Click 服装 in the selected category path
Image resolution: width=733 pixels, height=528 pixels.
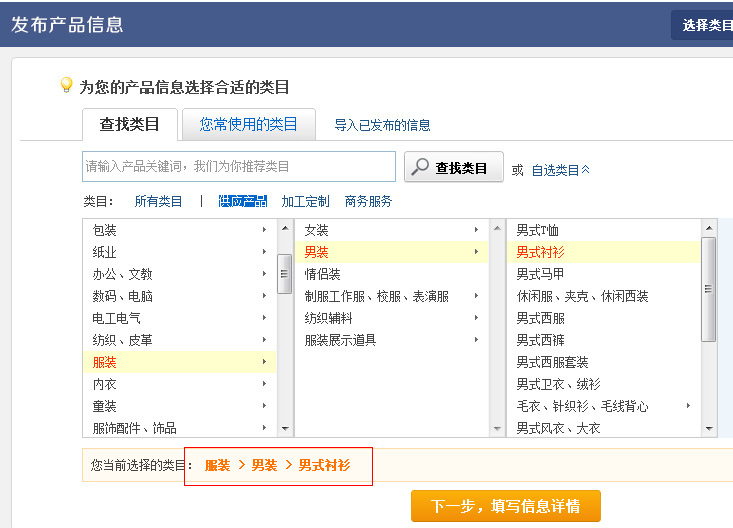pos(217,465)
